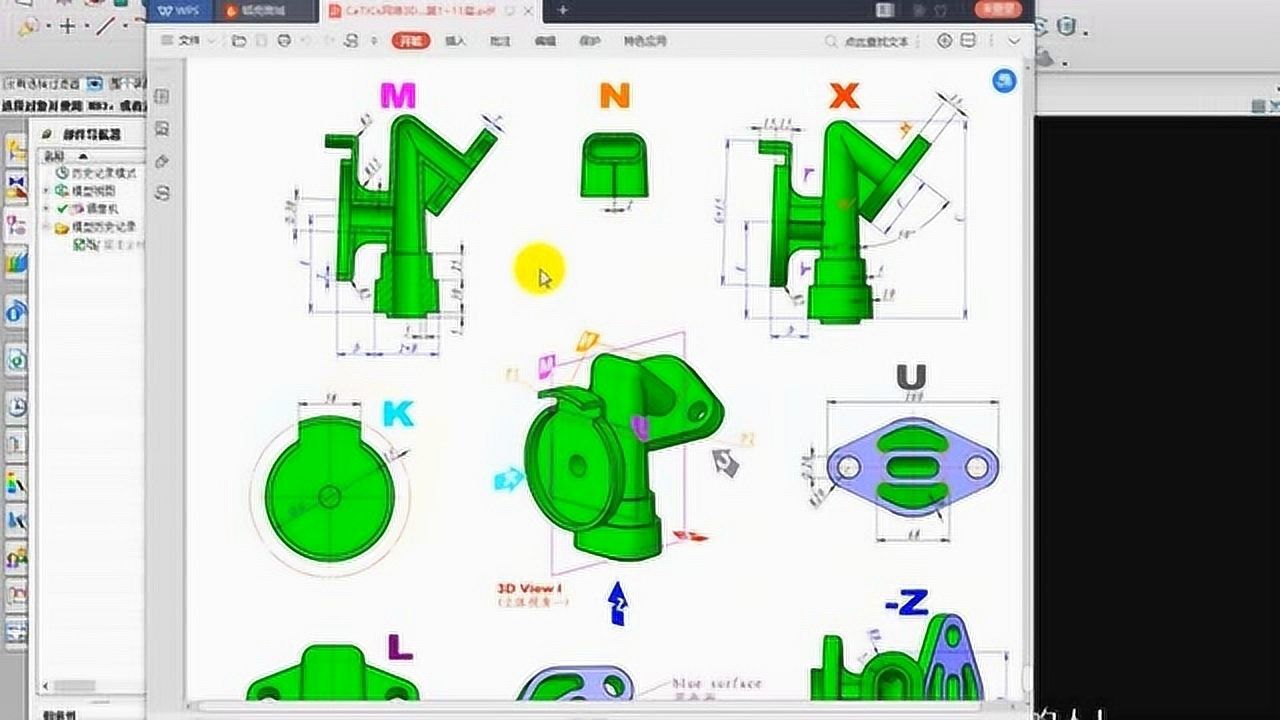The height and width of the screenshot is (720, 1280).
Task: Toggle the green check on 摄像机 node
Action: click(x=62, y=209)
